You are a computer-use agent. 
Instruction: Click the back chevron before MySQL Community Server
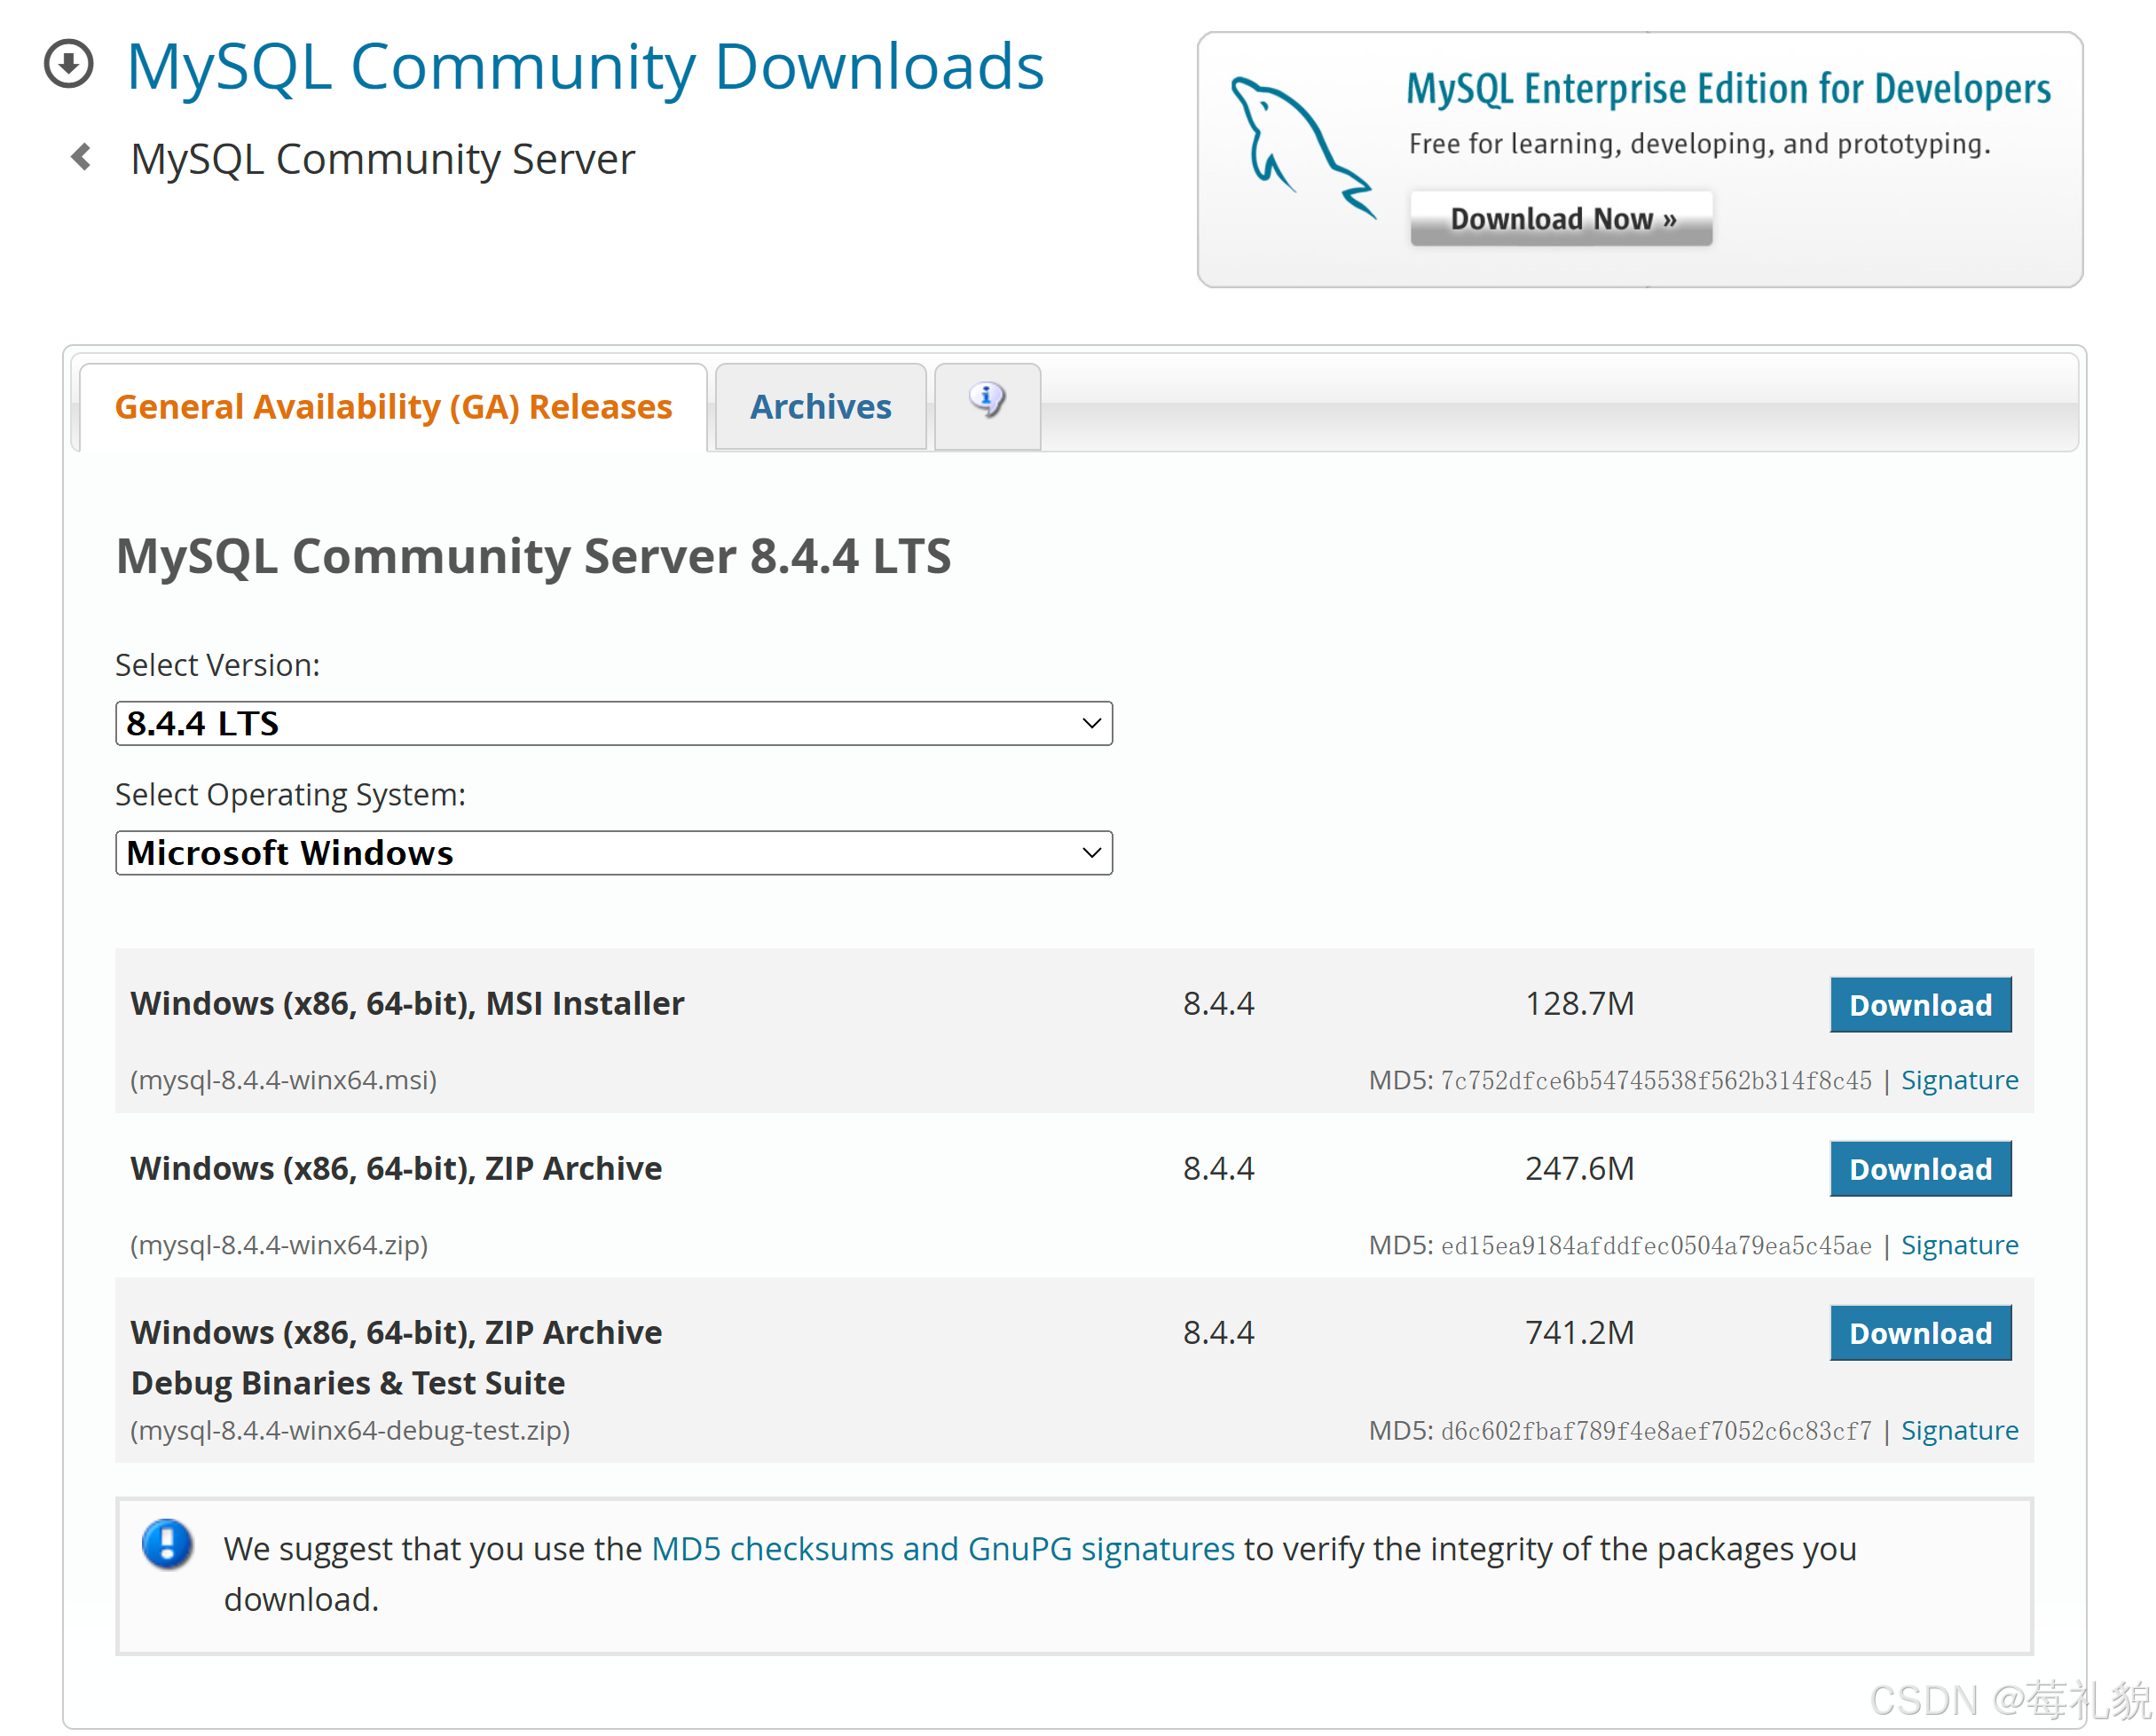click(x=82, y=157)
